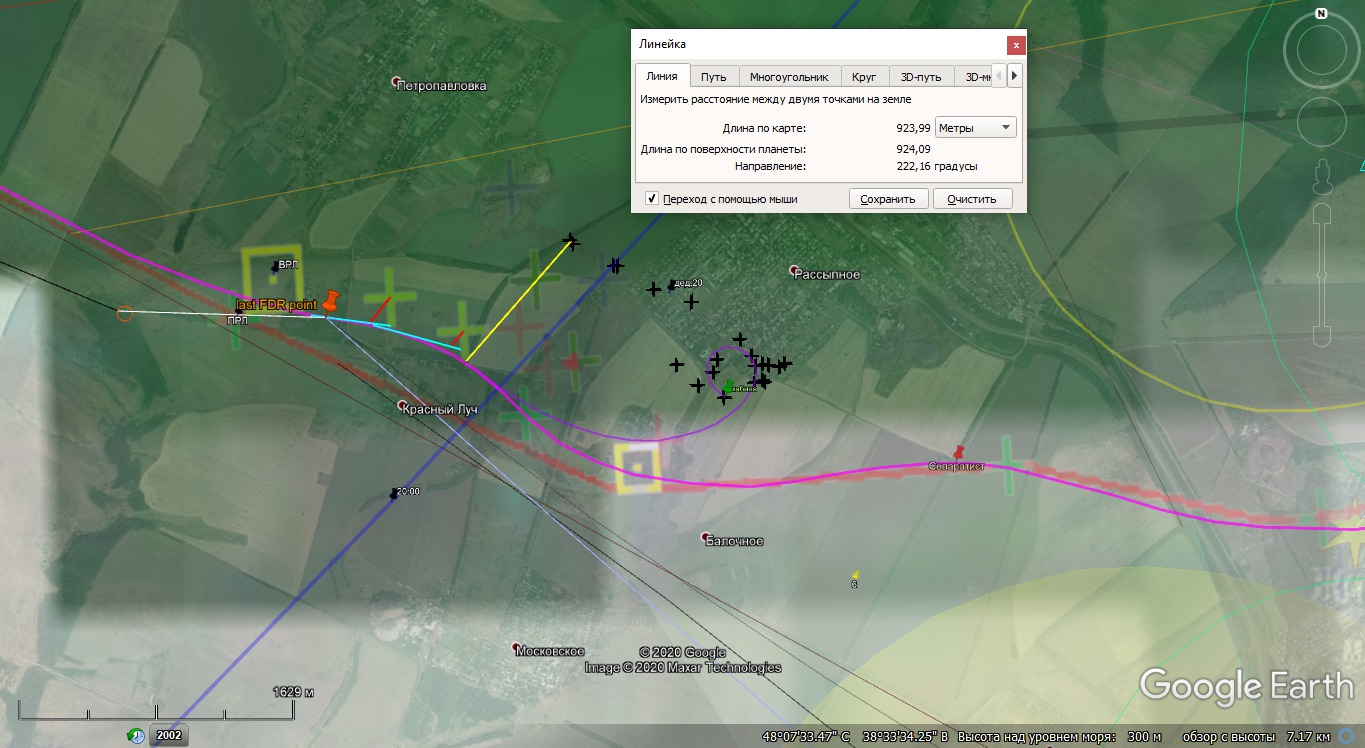Click the direction value 222,16 градусы
1365x748 pixels.
click(937, 166)
